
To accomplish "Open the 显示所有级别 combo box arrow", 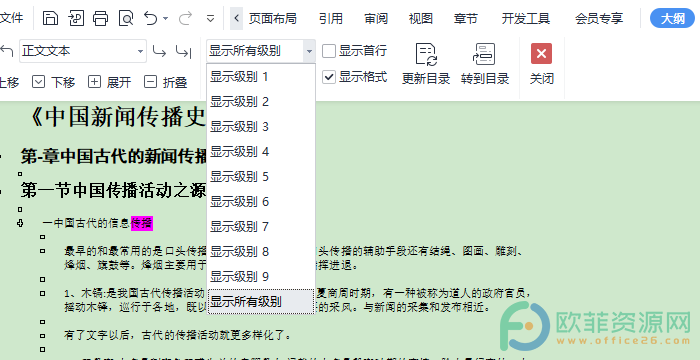I will coord(309,51).
